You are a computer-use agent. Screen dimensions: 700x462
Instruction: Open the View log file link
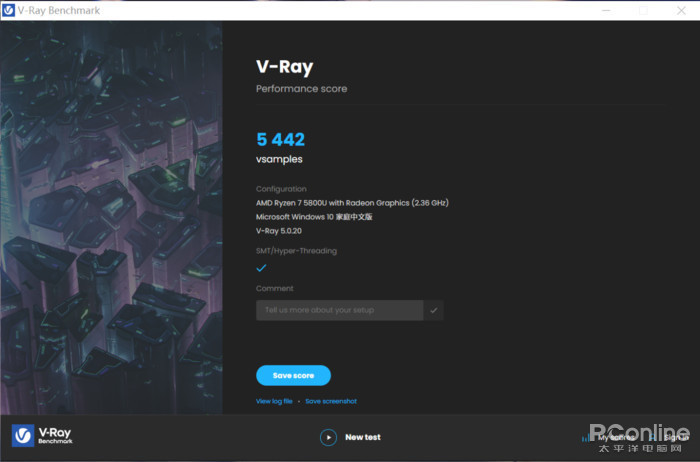(x=274, y=401)
